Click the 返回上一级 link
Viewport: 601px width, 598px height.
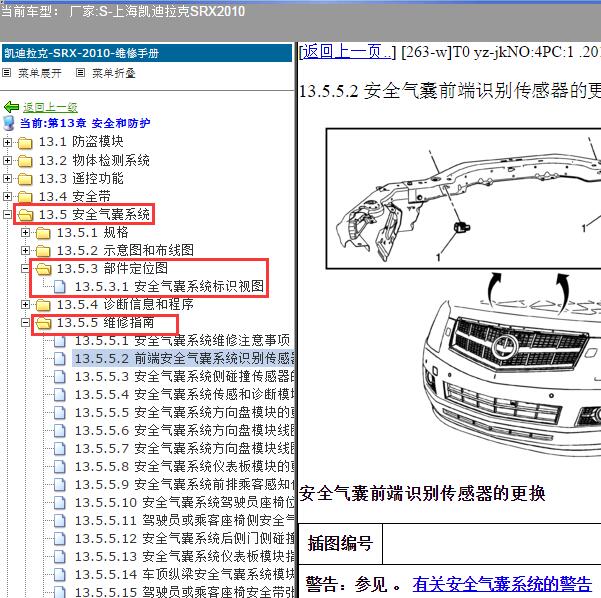pyautogui.click(x=50, y=107)
